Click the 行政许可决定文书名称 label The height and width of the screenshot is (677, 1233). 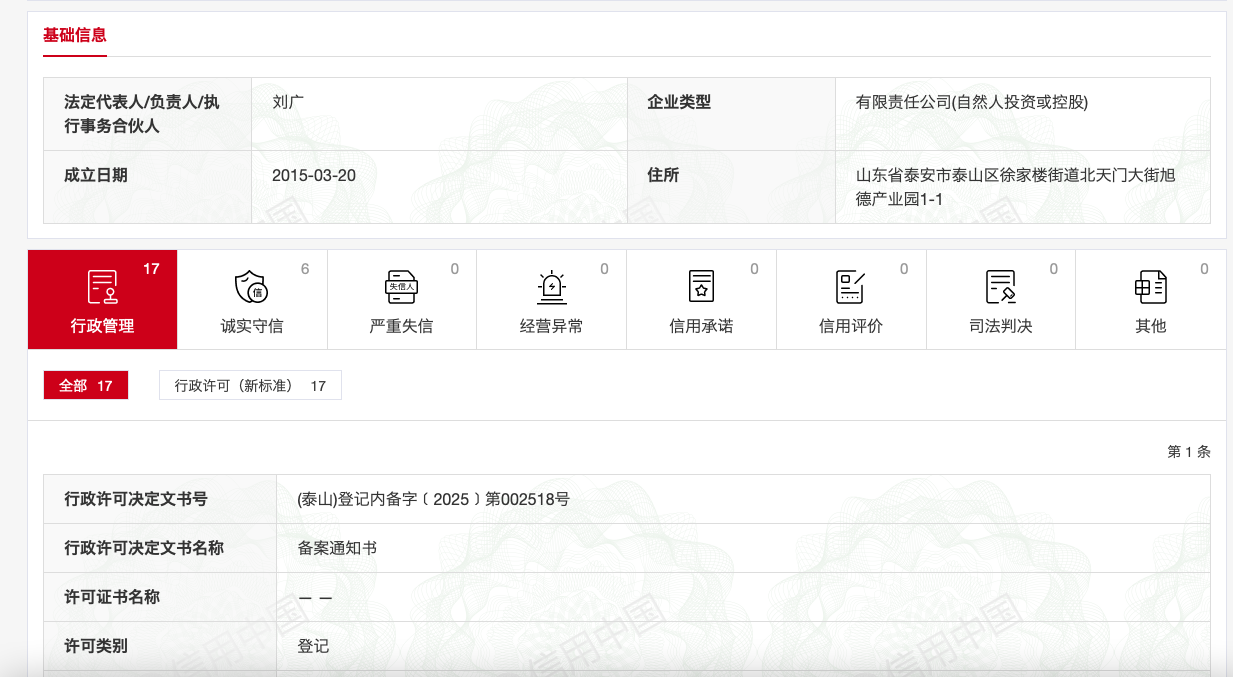(144, 548)
